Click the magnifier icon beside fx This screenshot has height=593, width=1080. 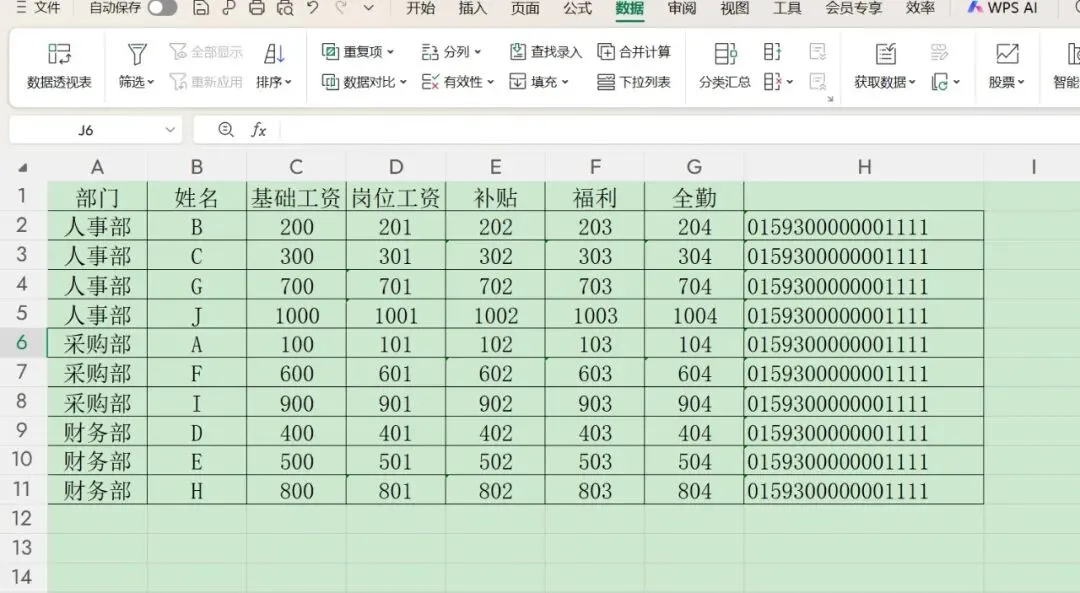pos(225,129)
